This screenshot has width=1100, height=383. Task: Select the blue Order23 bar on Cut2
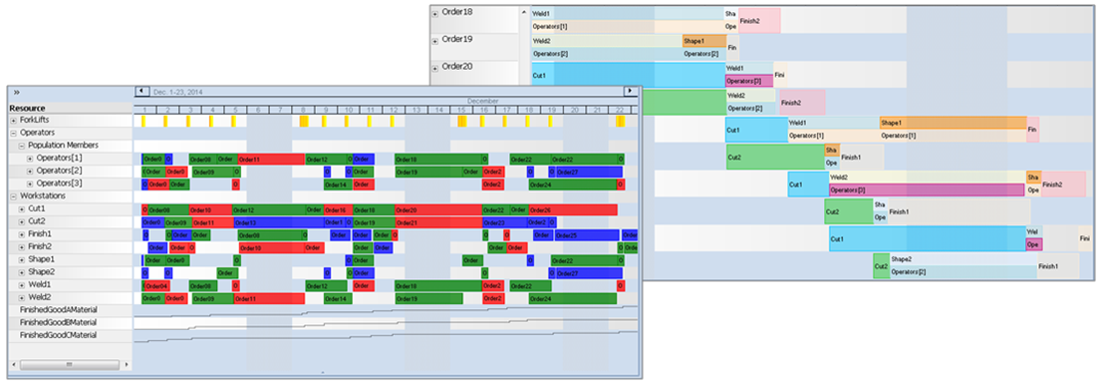(504, 222)
